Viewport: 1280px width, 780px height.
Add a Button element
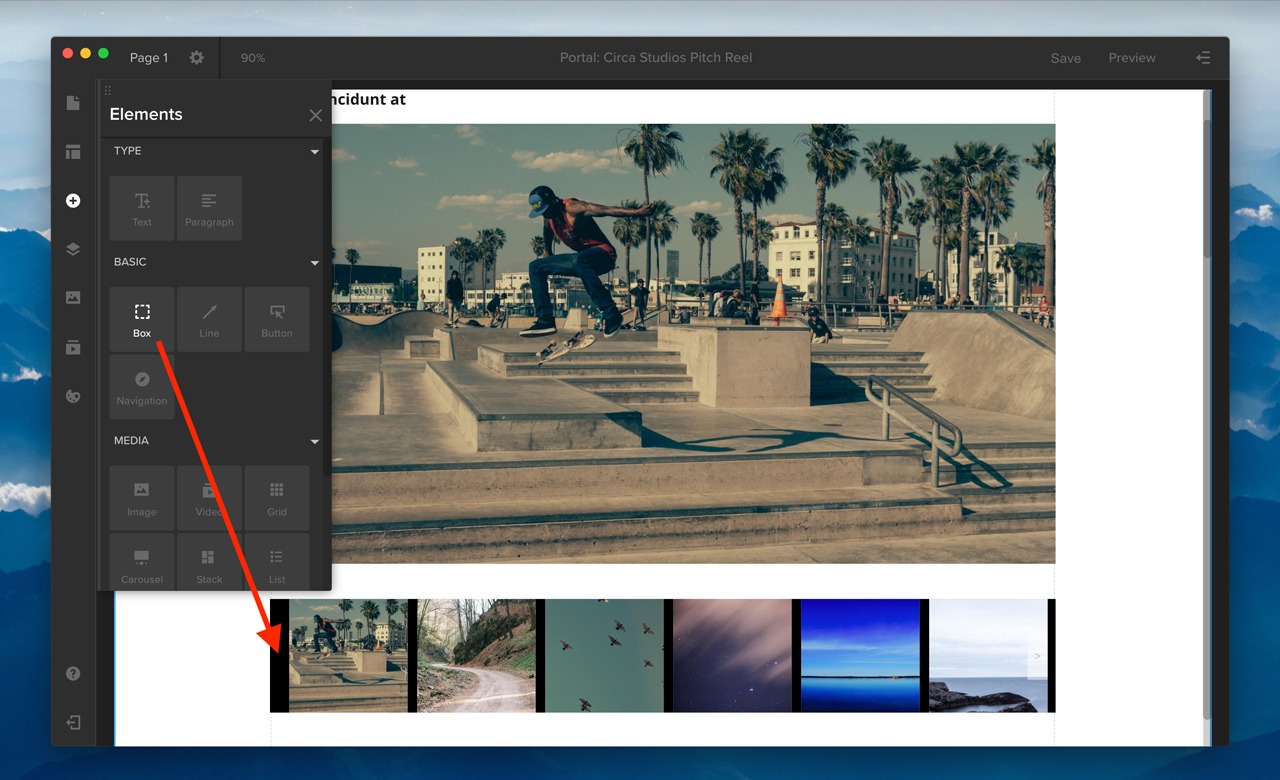coord(277,319)
